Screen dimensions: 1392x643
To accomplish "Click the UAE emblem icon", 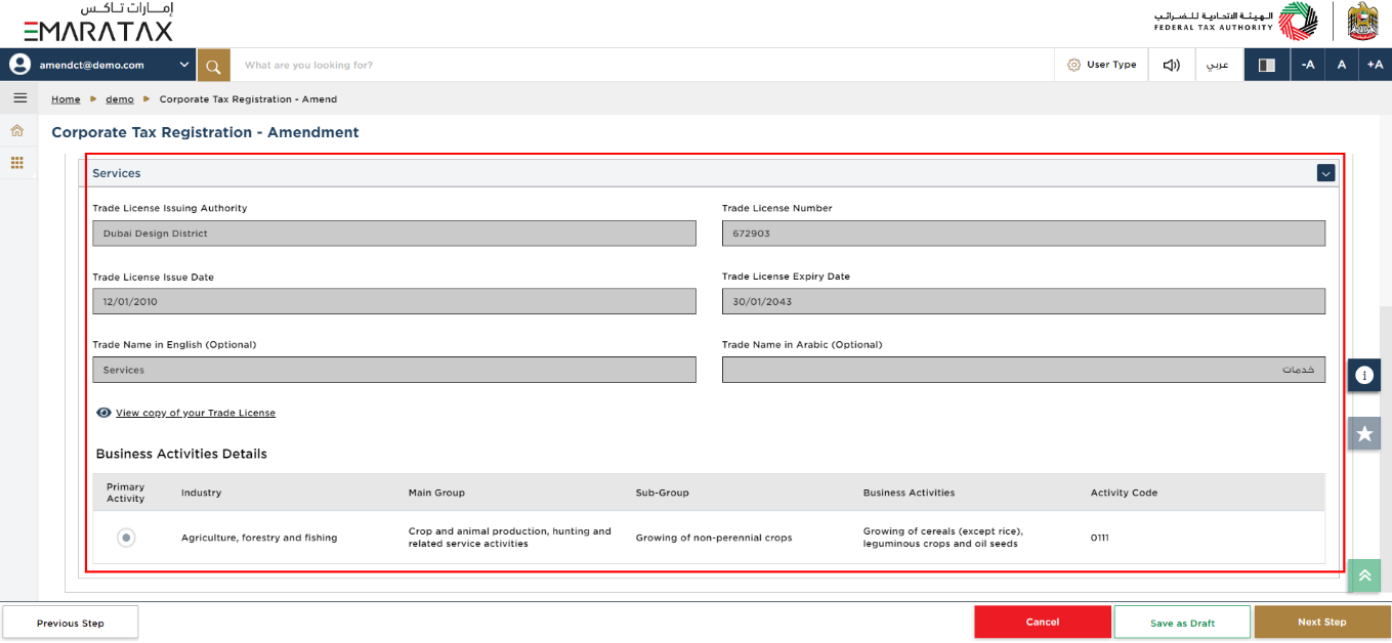I will [1363, 21].
